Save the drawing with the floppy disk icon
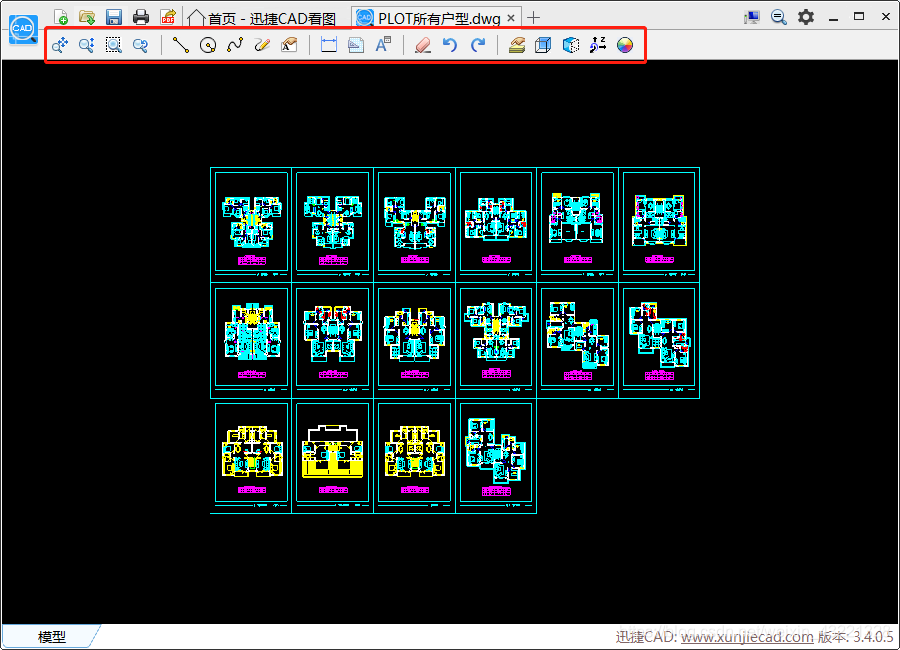 [114, 17]
